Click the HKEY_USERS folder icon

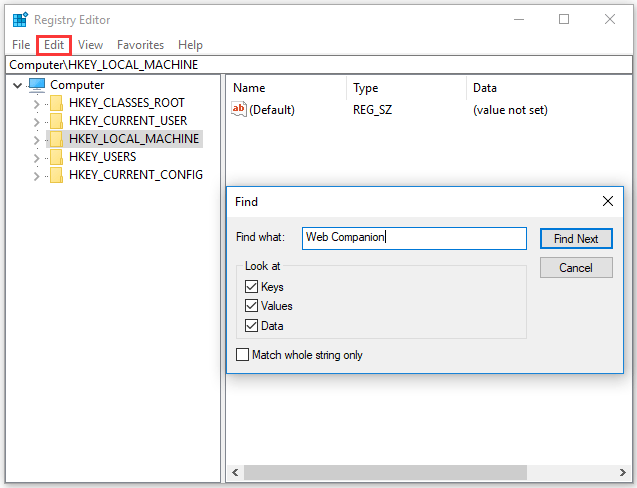coord(56,157)
